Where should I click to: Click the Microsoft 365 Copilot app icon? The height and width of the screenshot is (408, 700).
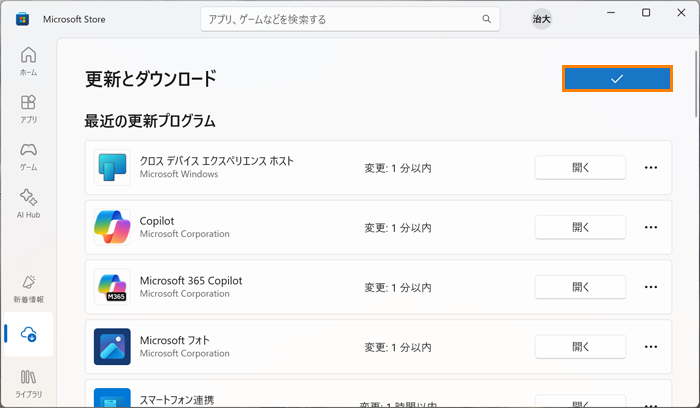point(112,287)
